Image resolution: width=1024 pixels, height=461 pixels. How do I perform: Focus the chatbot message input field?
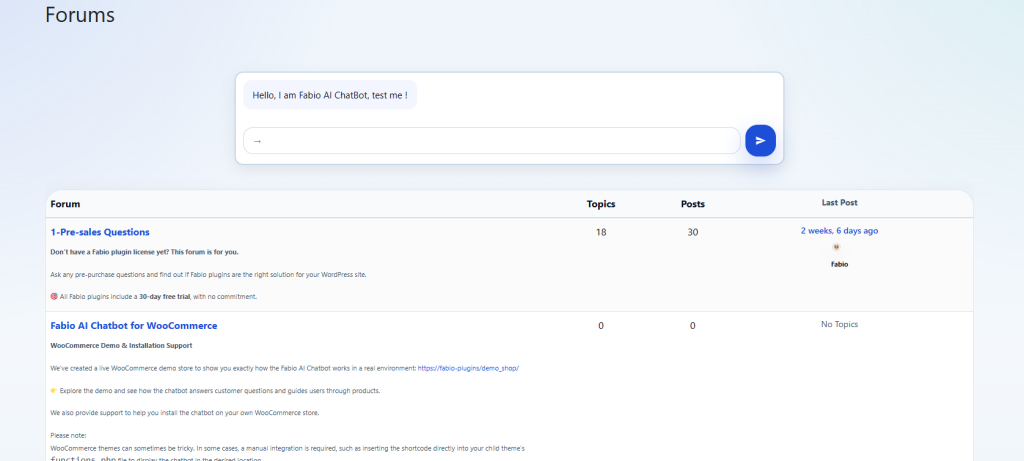(x=492, y=140)
